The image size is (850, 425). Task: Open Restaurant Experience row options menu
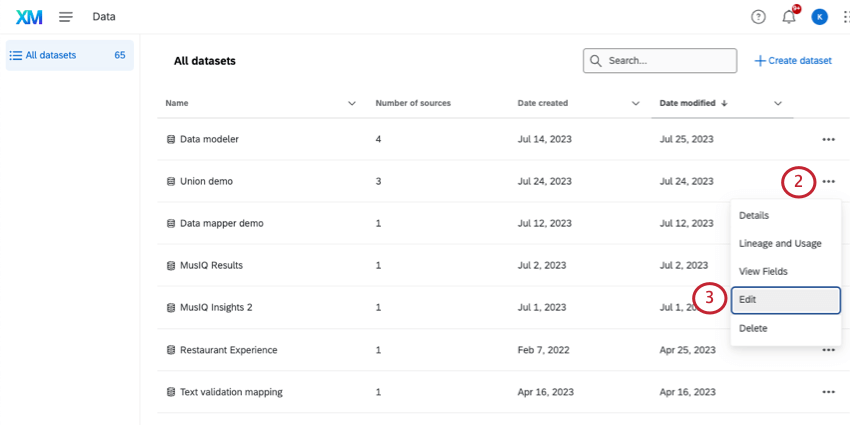[x=828, y=350]
